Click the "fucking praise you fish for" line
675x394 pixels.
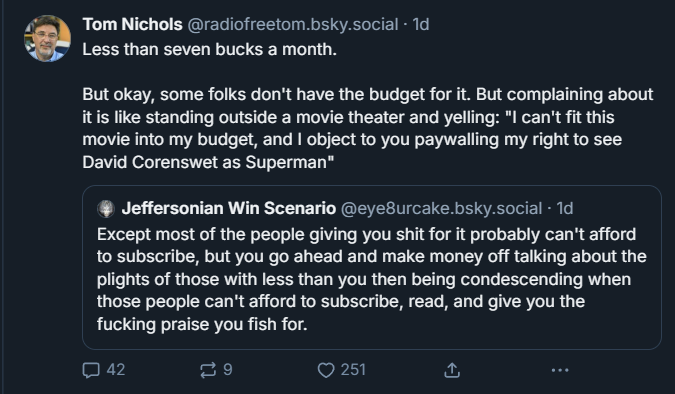pyautogui.click(x=202, y=324)
